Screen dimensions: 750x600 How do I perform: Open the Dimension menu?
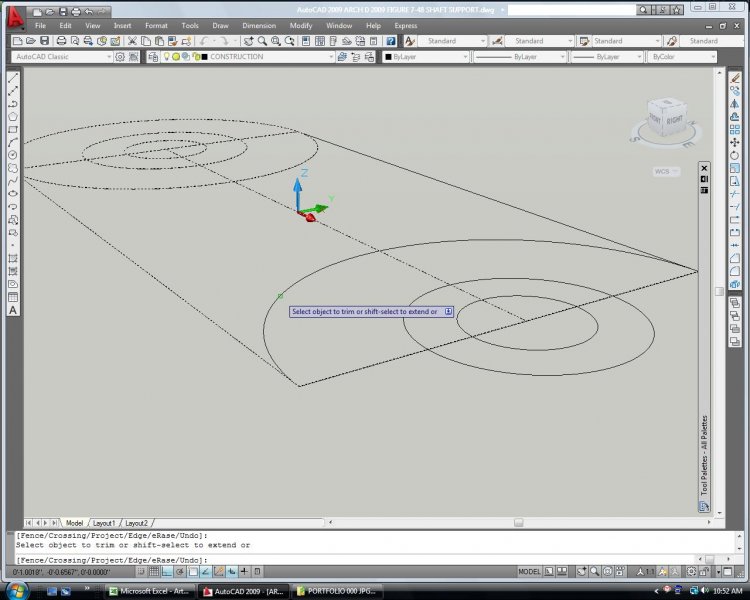pos(258,26)
